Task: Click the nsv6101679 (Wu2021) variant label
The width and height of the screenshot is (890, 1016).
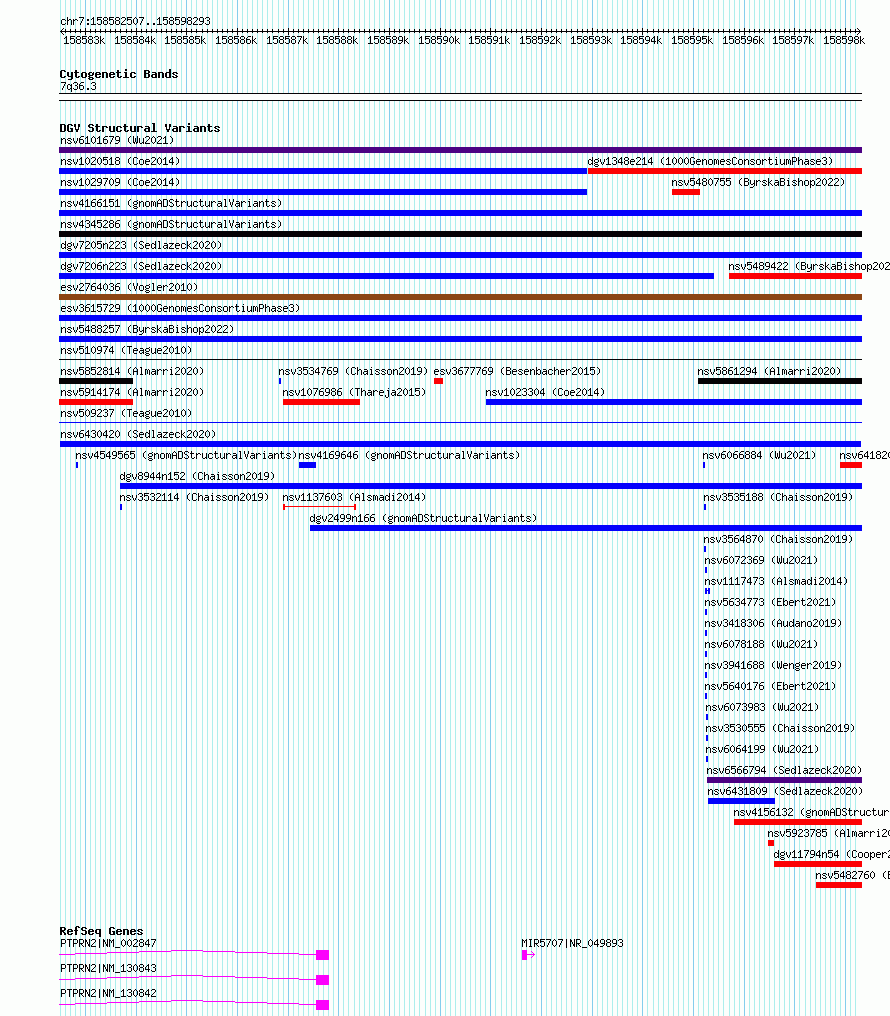Action: pyautogui.click(x=117, y=141)
